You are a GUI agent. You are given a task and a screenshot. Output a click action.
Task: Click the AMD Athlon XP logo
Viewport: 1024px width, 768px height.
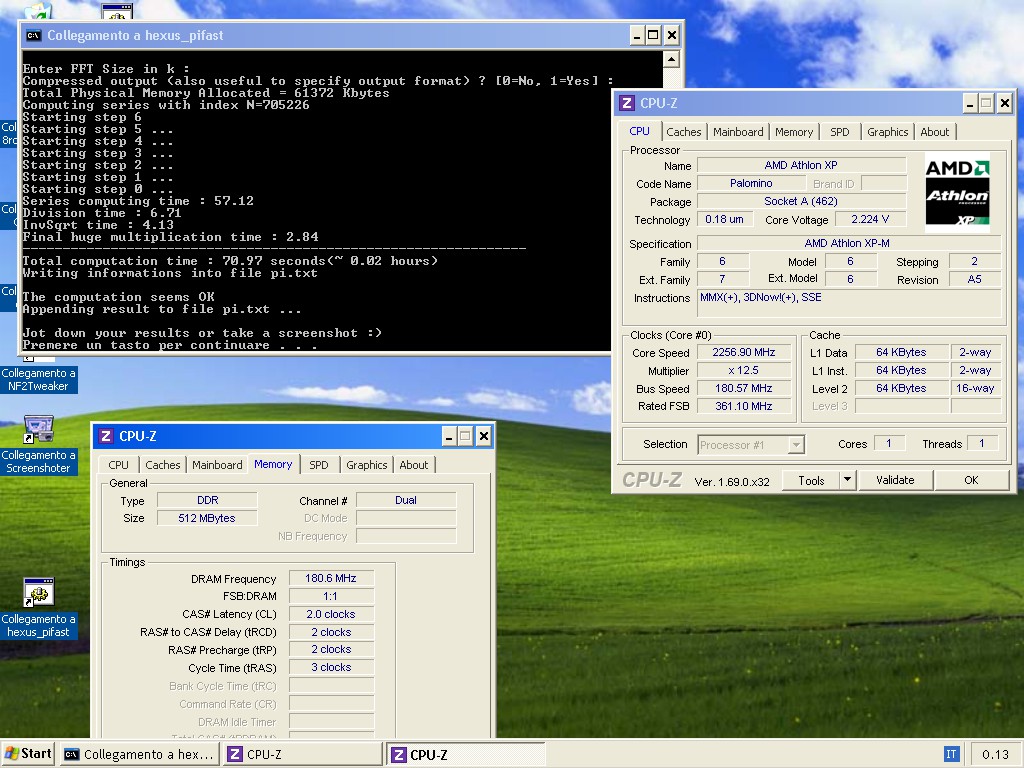coord(957,193)
